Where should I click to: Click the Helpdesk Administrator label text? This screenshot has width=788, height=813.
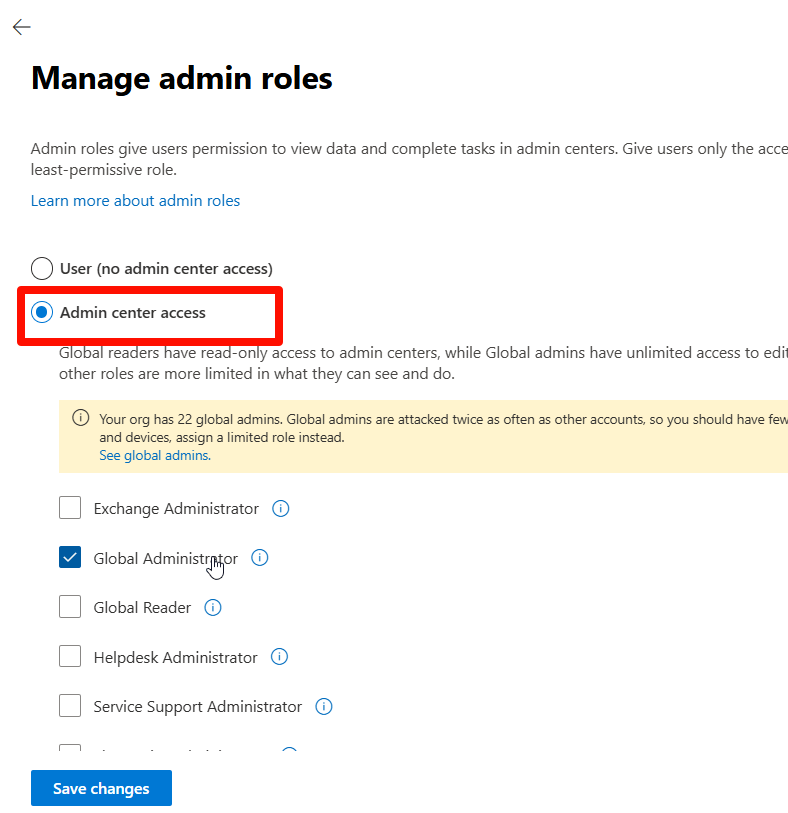[x=175, y=657]
